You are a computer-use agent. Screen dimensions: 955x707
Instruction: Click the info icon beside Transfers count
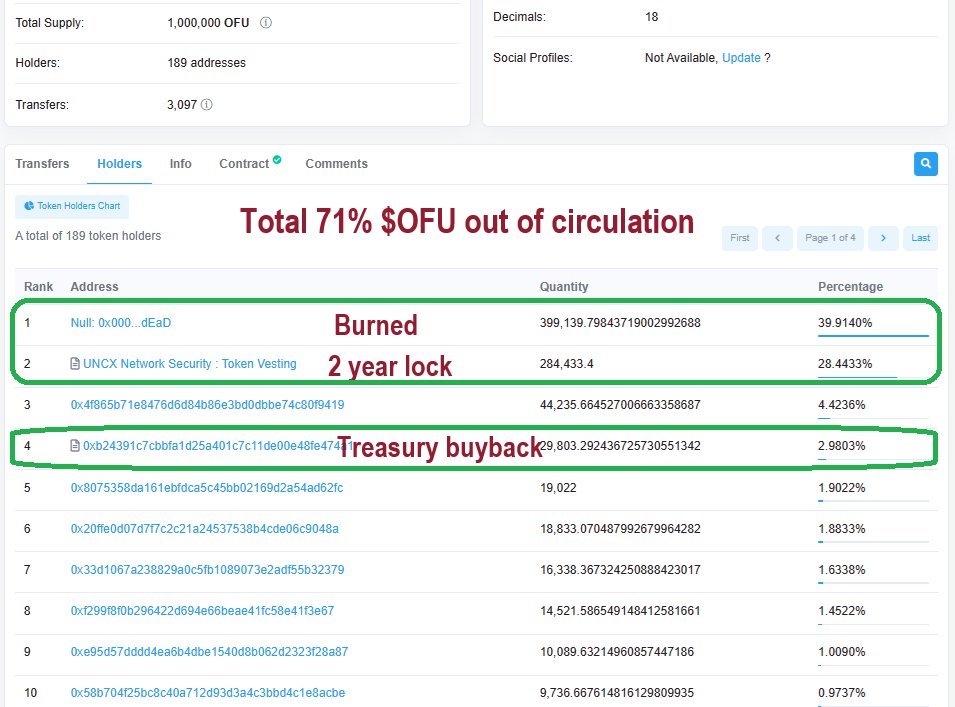pos(206,105)
